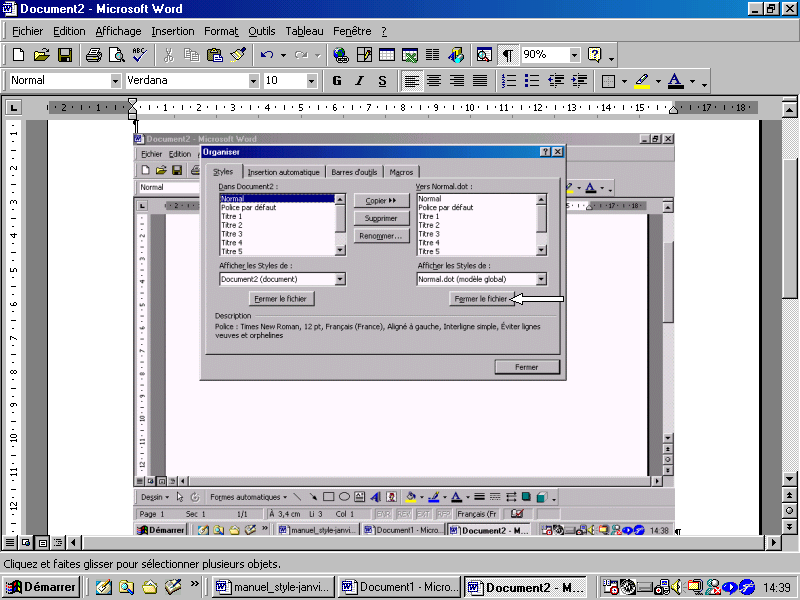The image size is (800, 600).
Task: Create a new blank document
Action: coord(18,55)
